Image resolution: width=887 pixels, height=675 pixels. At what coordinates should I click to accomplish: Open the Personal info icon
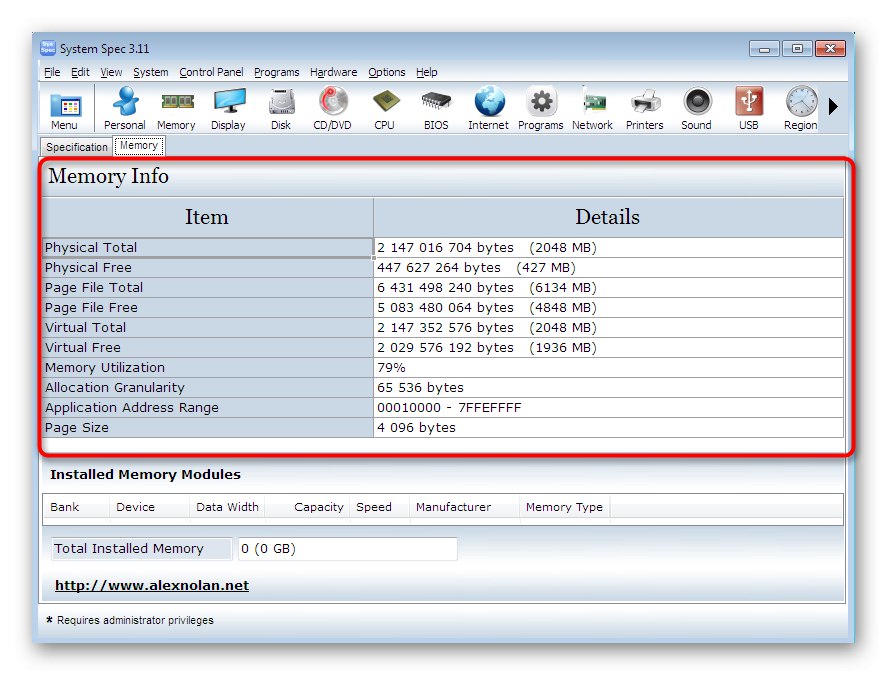click(125, 109)
